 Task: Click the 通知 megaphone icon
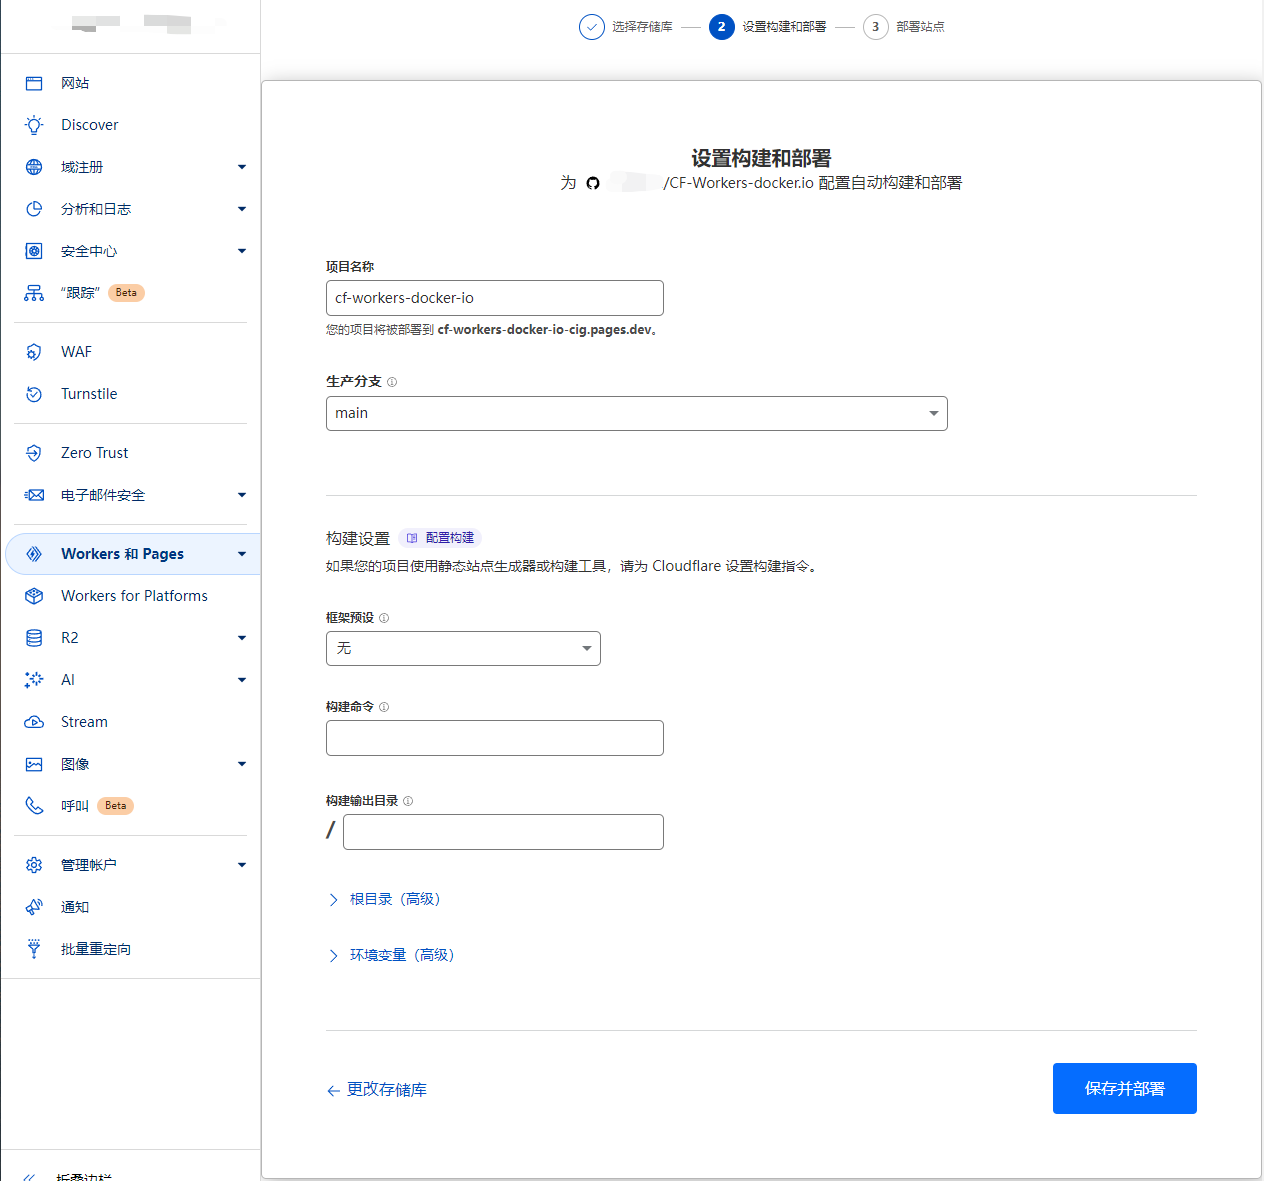coord(34,907)
